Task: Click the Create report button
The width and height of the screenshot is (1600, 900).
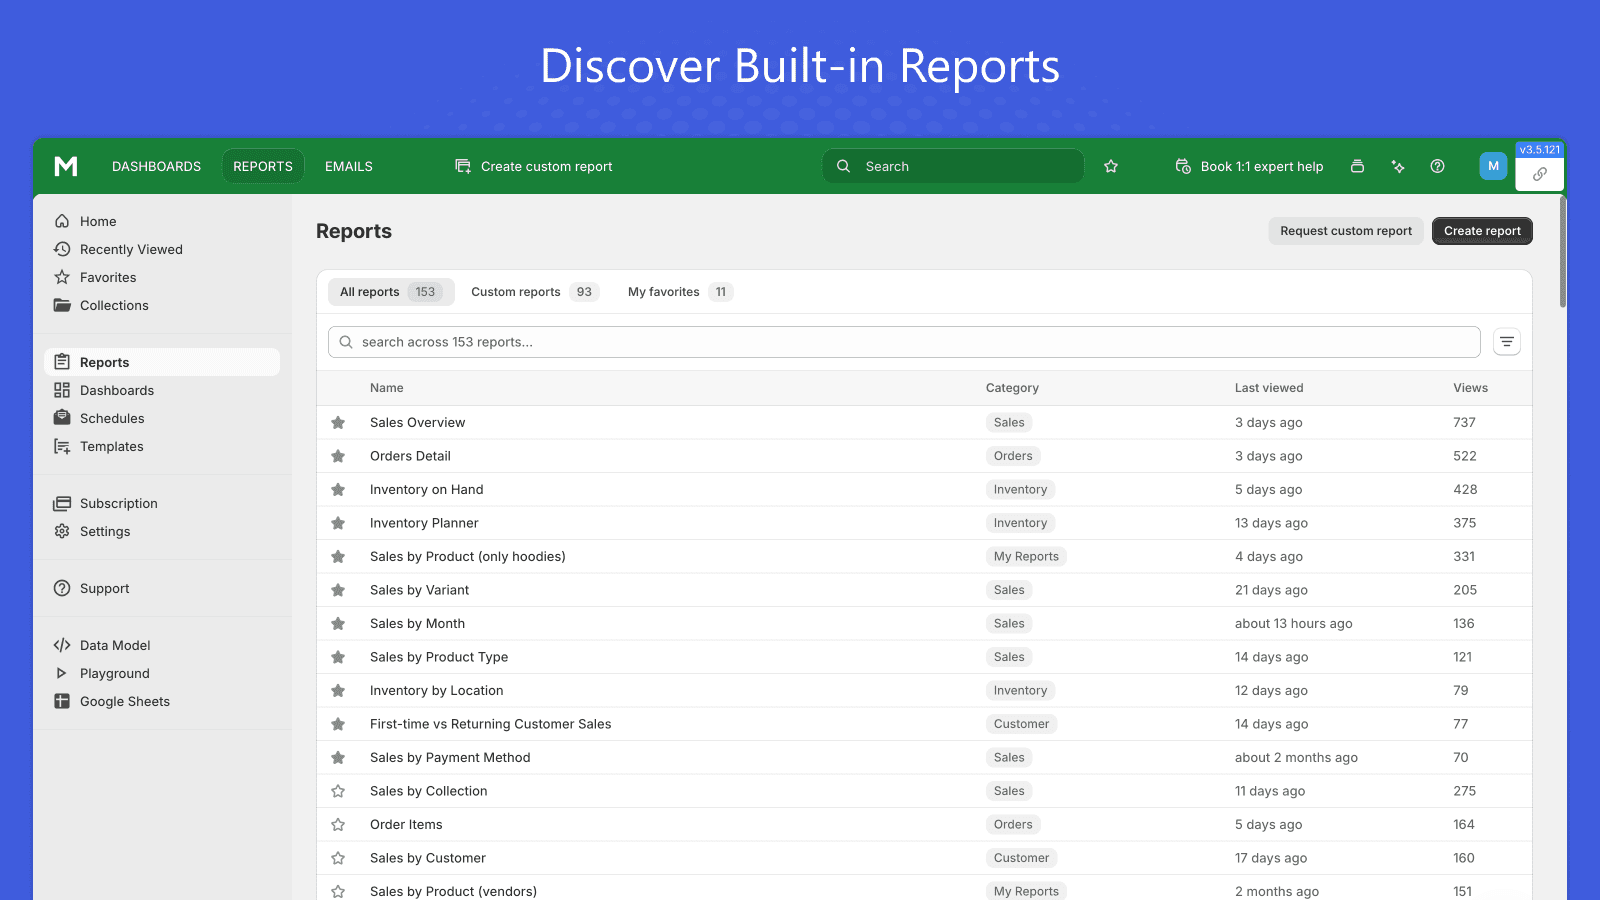Action: pos(1481,230)
